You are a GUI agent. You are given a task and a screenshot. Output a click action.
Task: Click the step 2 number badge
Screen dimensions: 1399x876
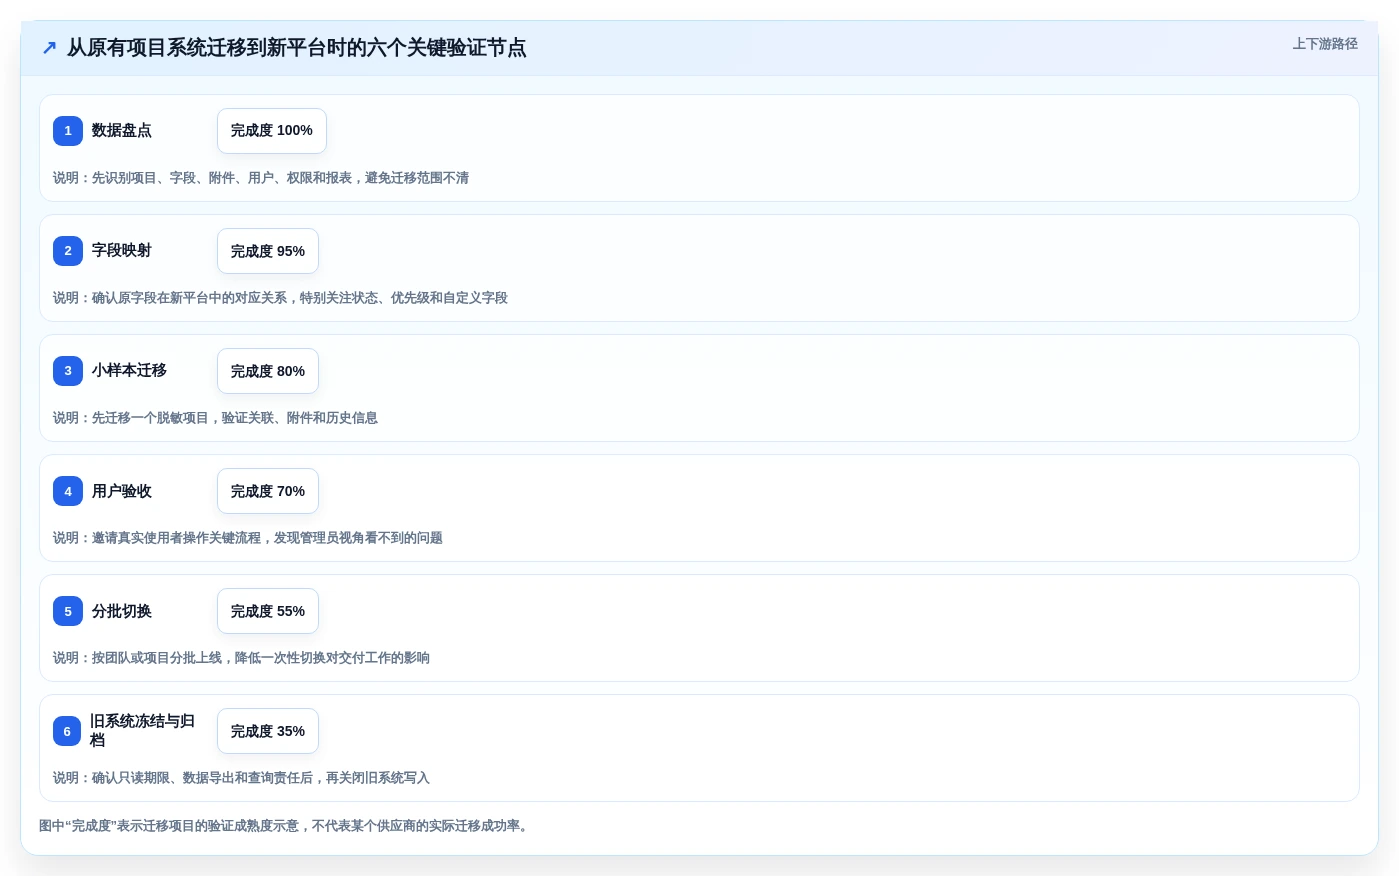click(x=68, y=251)
